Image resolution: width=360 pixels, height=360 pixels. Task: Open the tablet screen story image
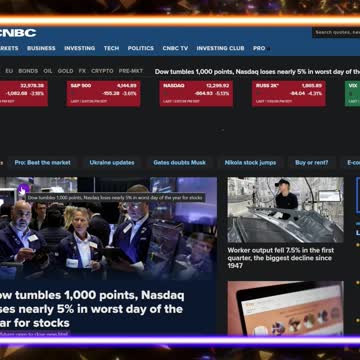point(286,308)
